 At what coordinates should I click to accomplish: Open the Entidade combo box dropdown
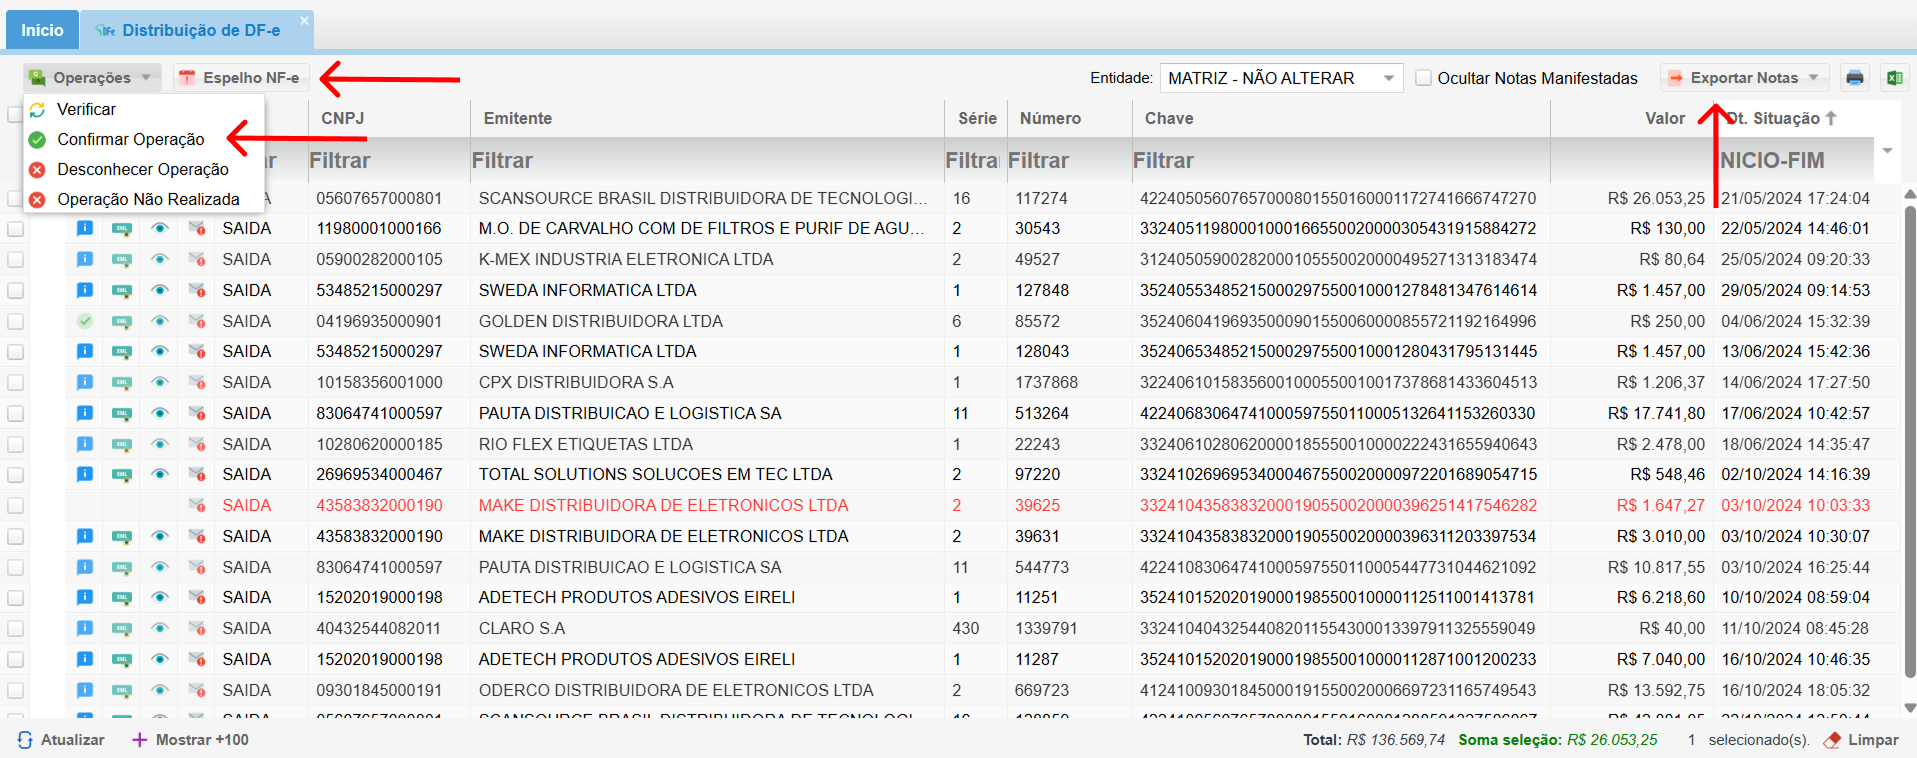click(x=1388, y=78)
